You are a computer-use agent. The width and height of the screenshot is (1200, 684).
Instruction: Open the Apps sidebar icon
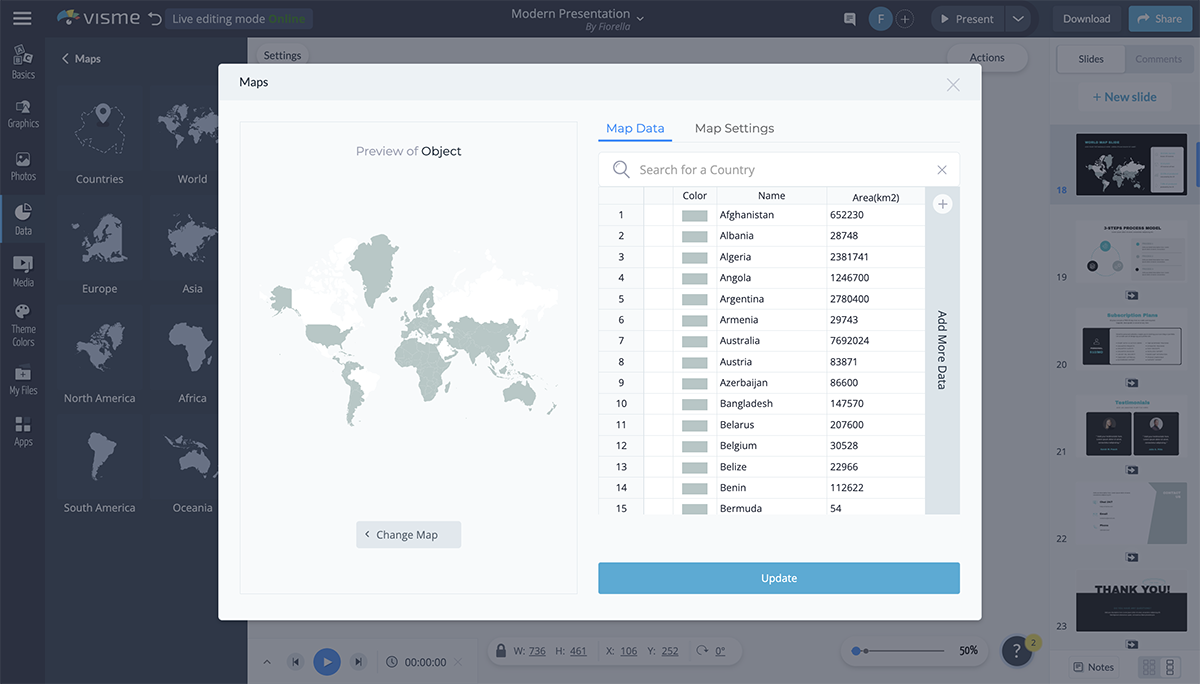pos(23,431)
